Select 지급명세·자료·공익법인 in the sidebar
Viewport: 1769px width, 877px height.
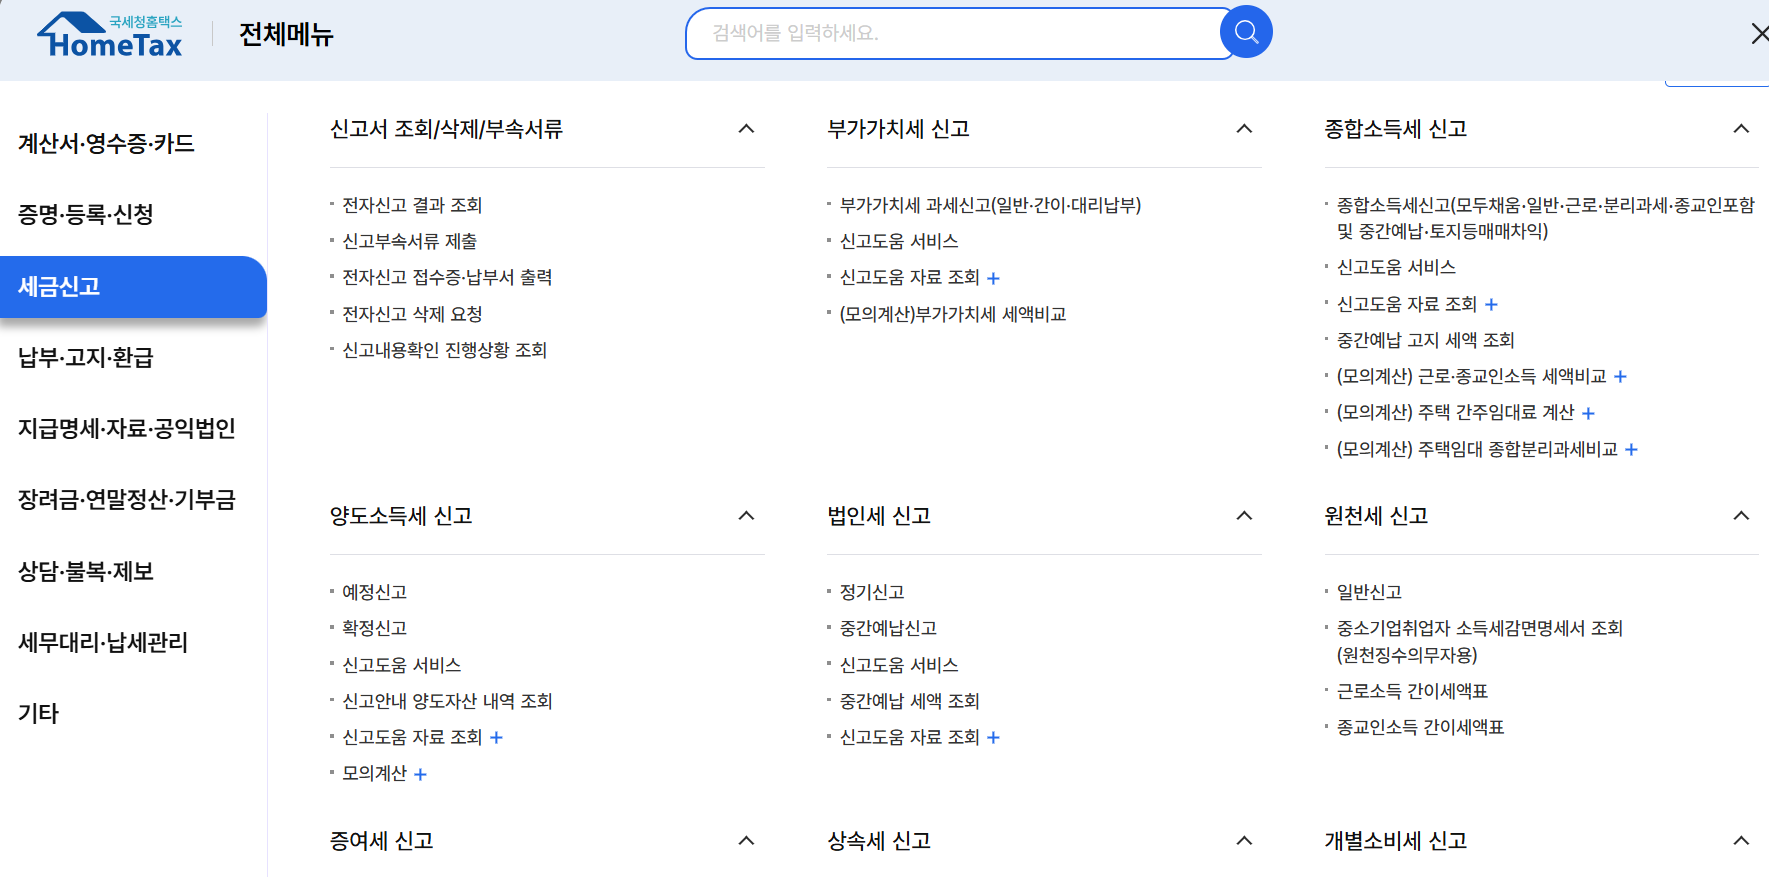pyautogui.click(x=127, y=428)
